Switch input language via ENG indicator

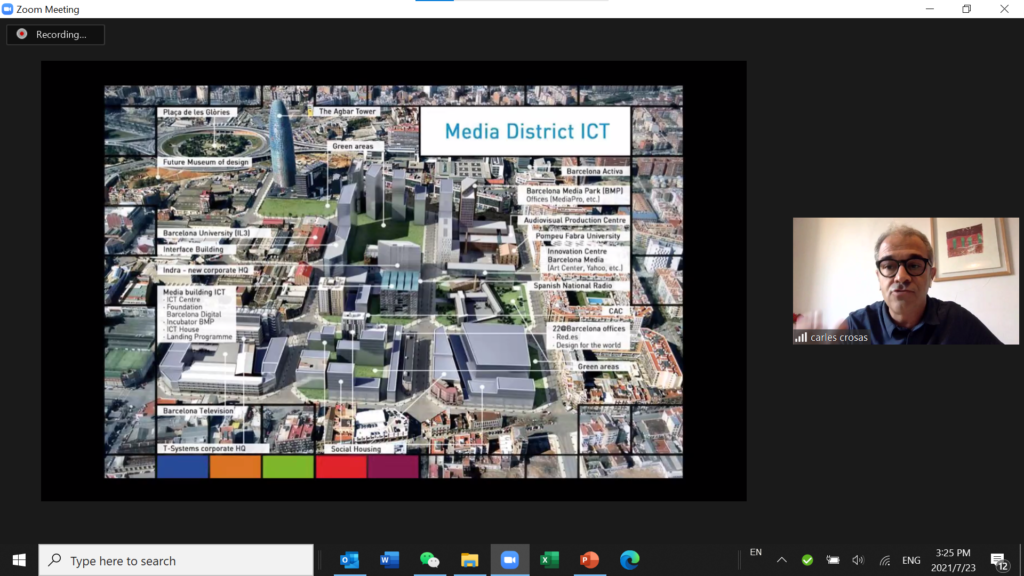pos(911,560)
